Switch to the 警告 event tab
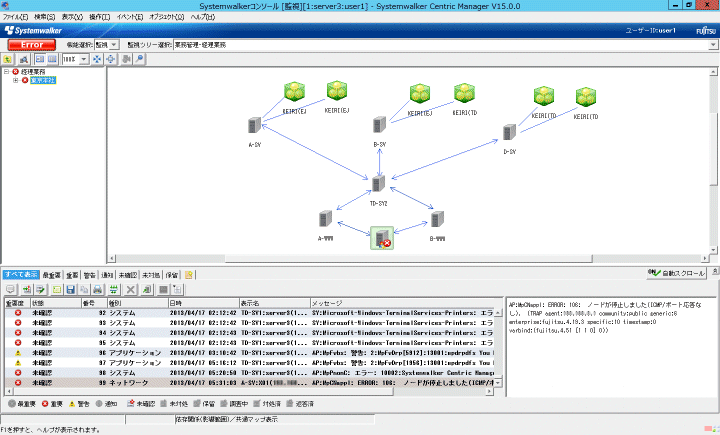Image resolution: width=720 pixels, height=435 pixels. click(90, 275)
